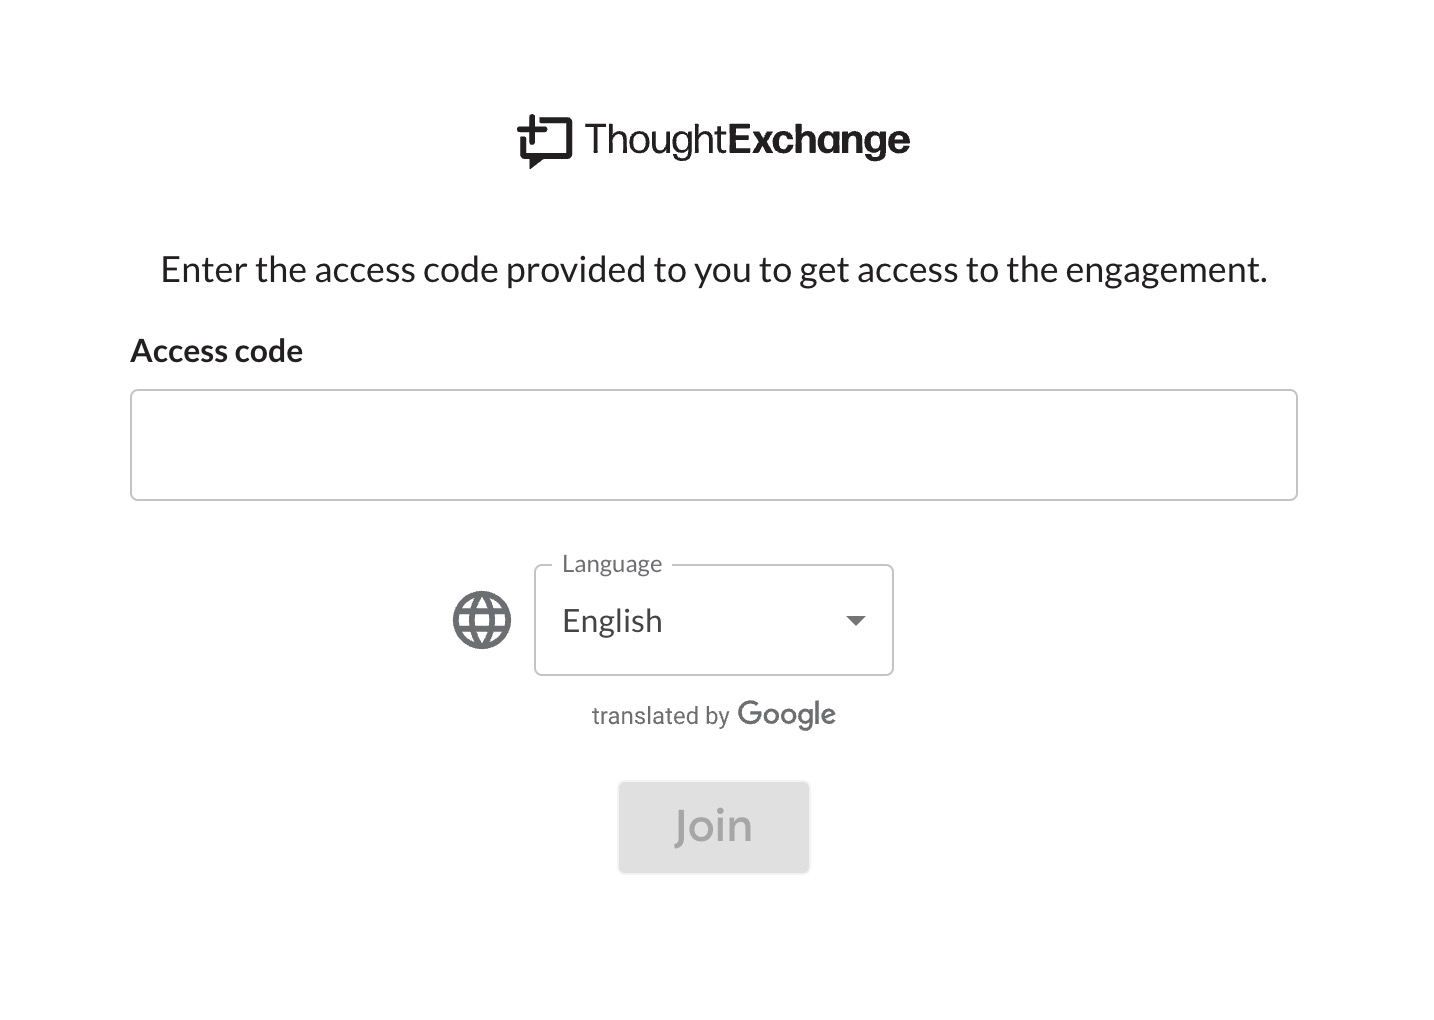The height and width of the screenshot is (1020, 1434).
Task: Click the empty space right of the English text
Action: tap(750, 621)
